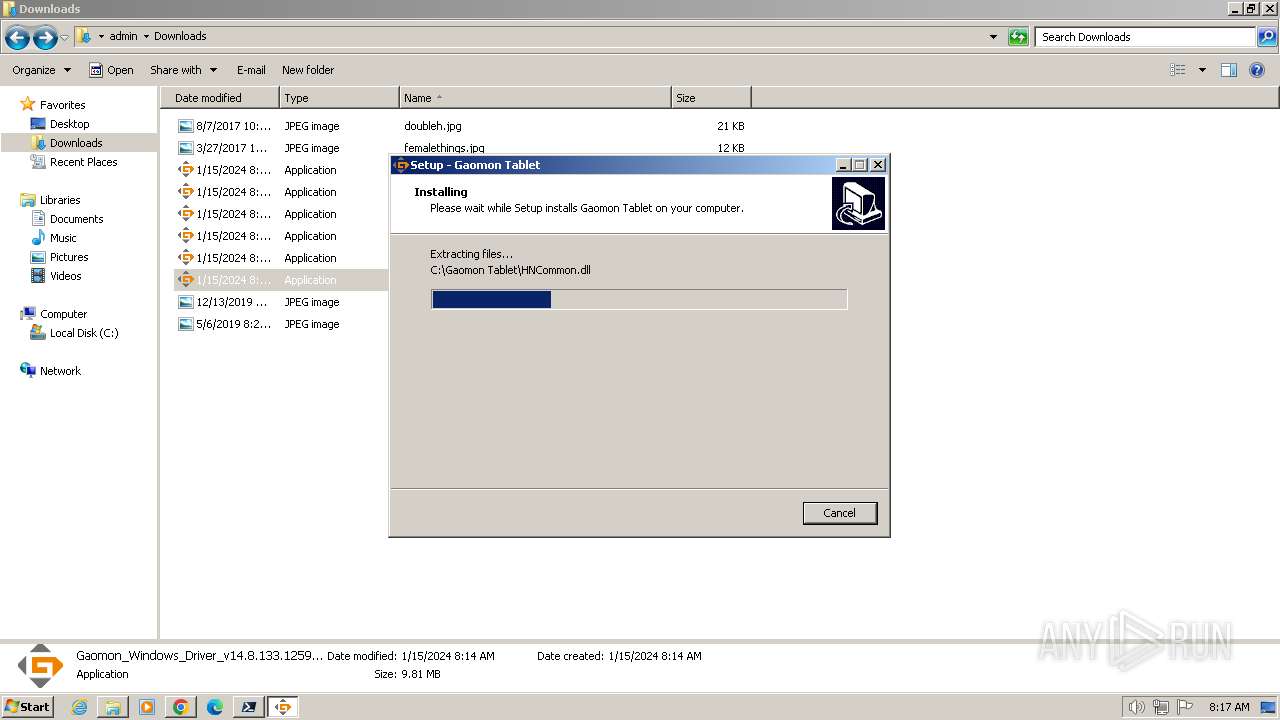Image resolution: width=1280 pixels, height=720 pixels.
Task: Click New folder
Action: coord(308,70)
